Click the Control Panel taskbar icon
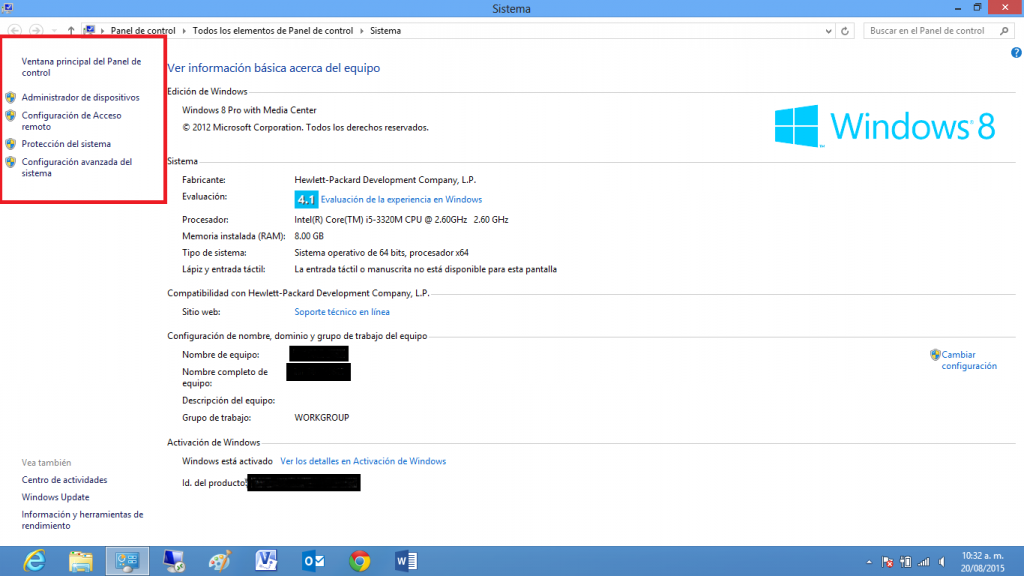The width and height of the screenshot is (1024, 576). click(x=127, y=561)
